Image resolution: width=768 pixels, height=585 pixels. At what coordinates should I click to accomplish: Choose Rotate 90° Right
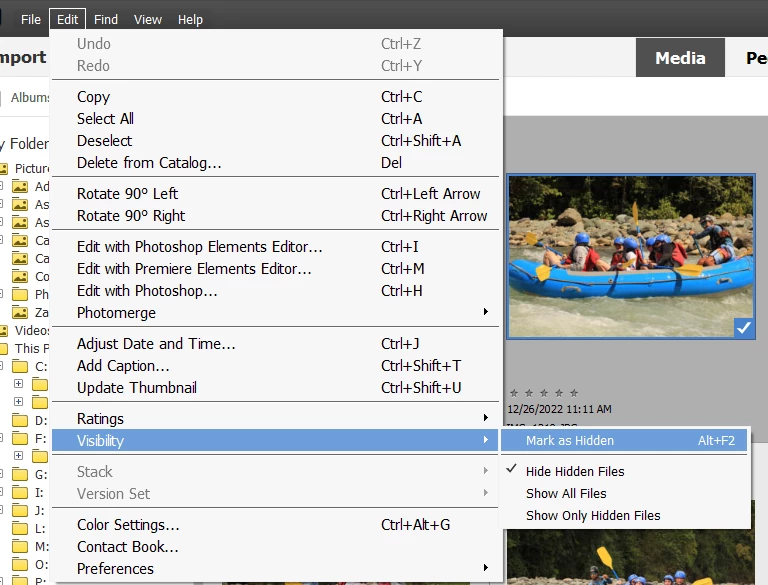pos(277,216)
